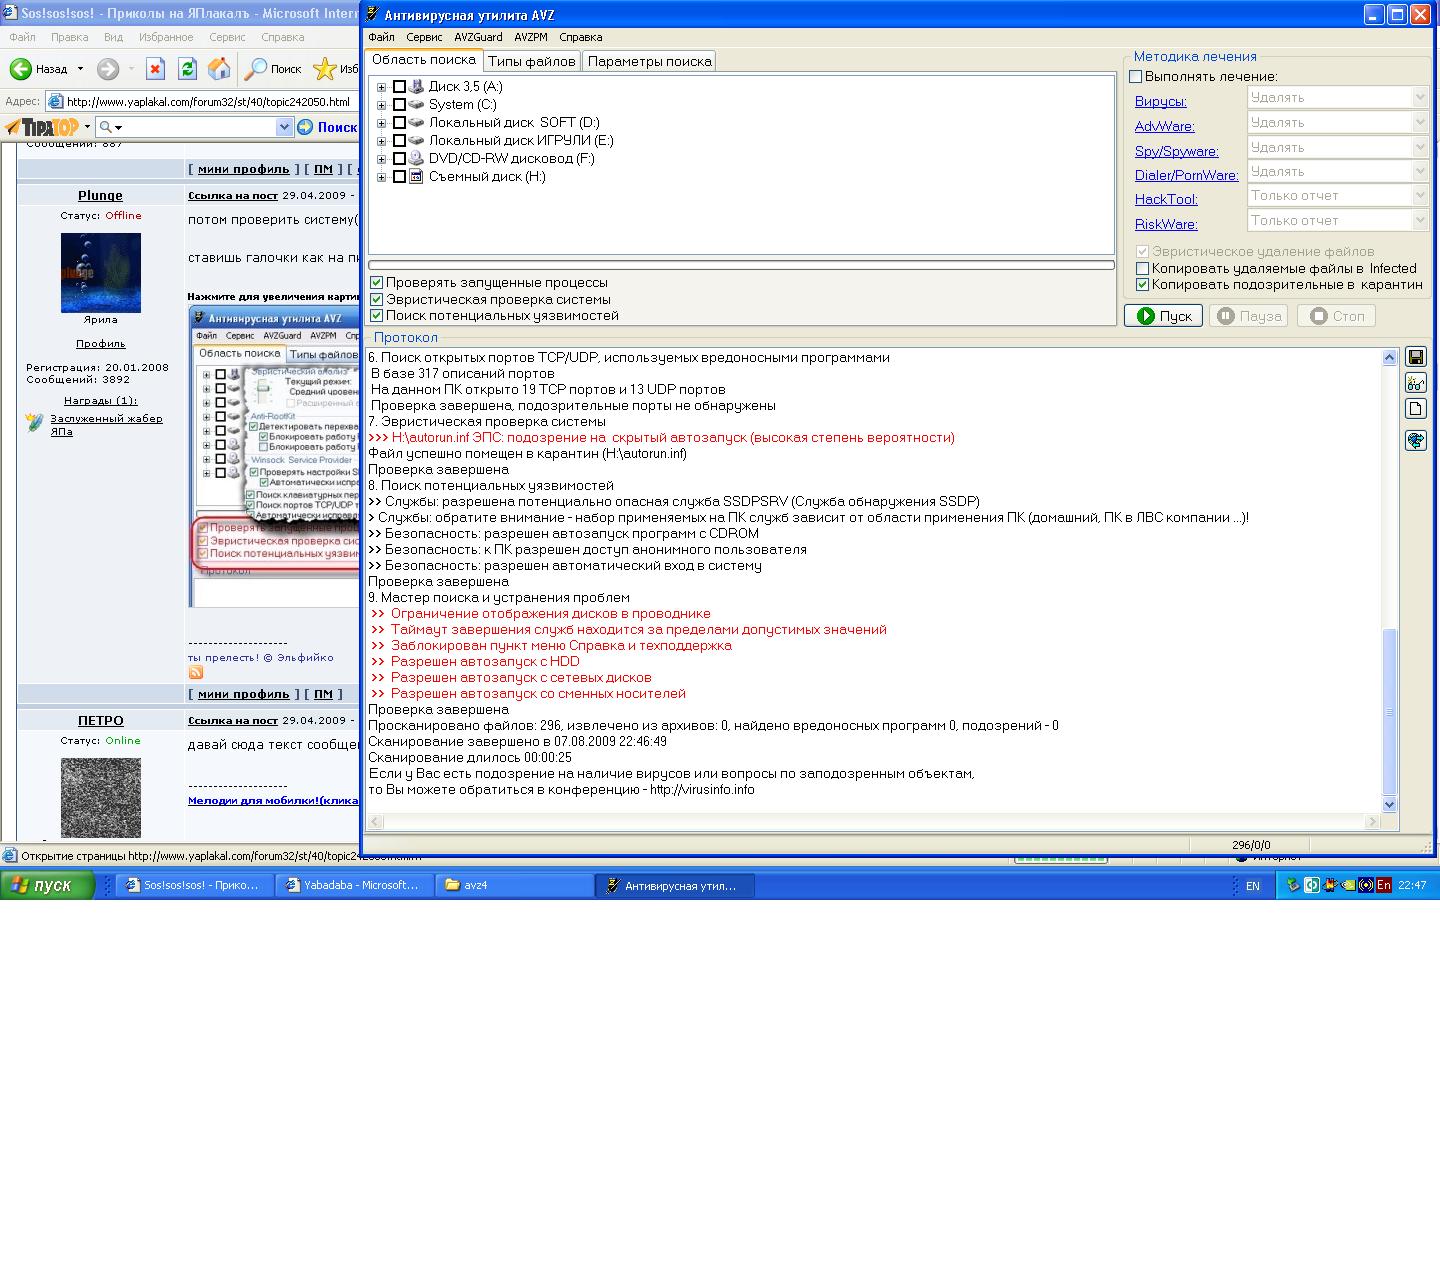
Task: Check the Съемный диск (H:) checkbox
Action: [400, 177]
